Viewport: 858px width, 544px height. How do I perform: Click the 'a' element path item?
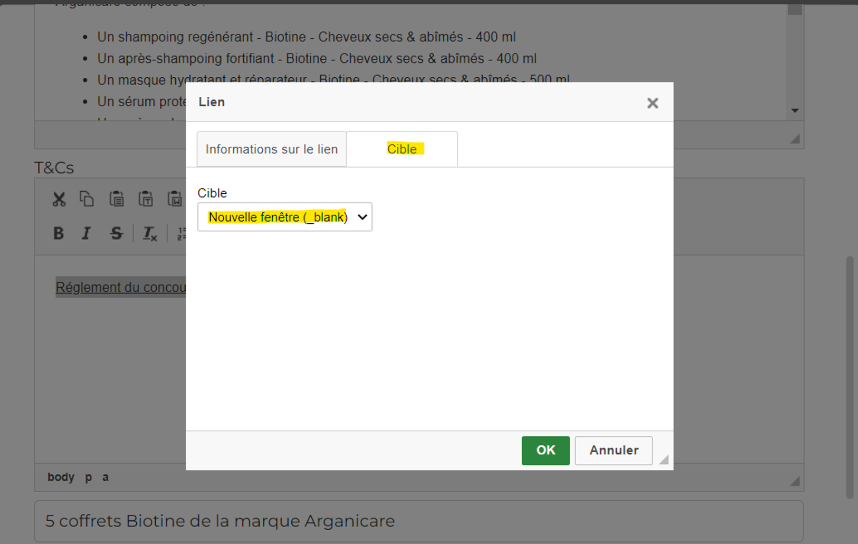pos(105,477)
